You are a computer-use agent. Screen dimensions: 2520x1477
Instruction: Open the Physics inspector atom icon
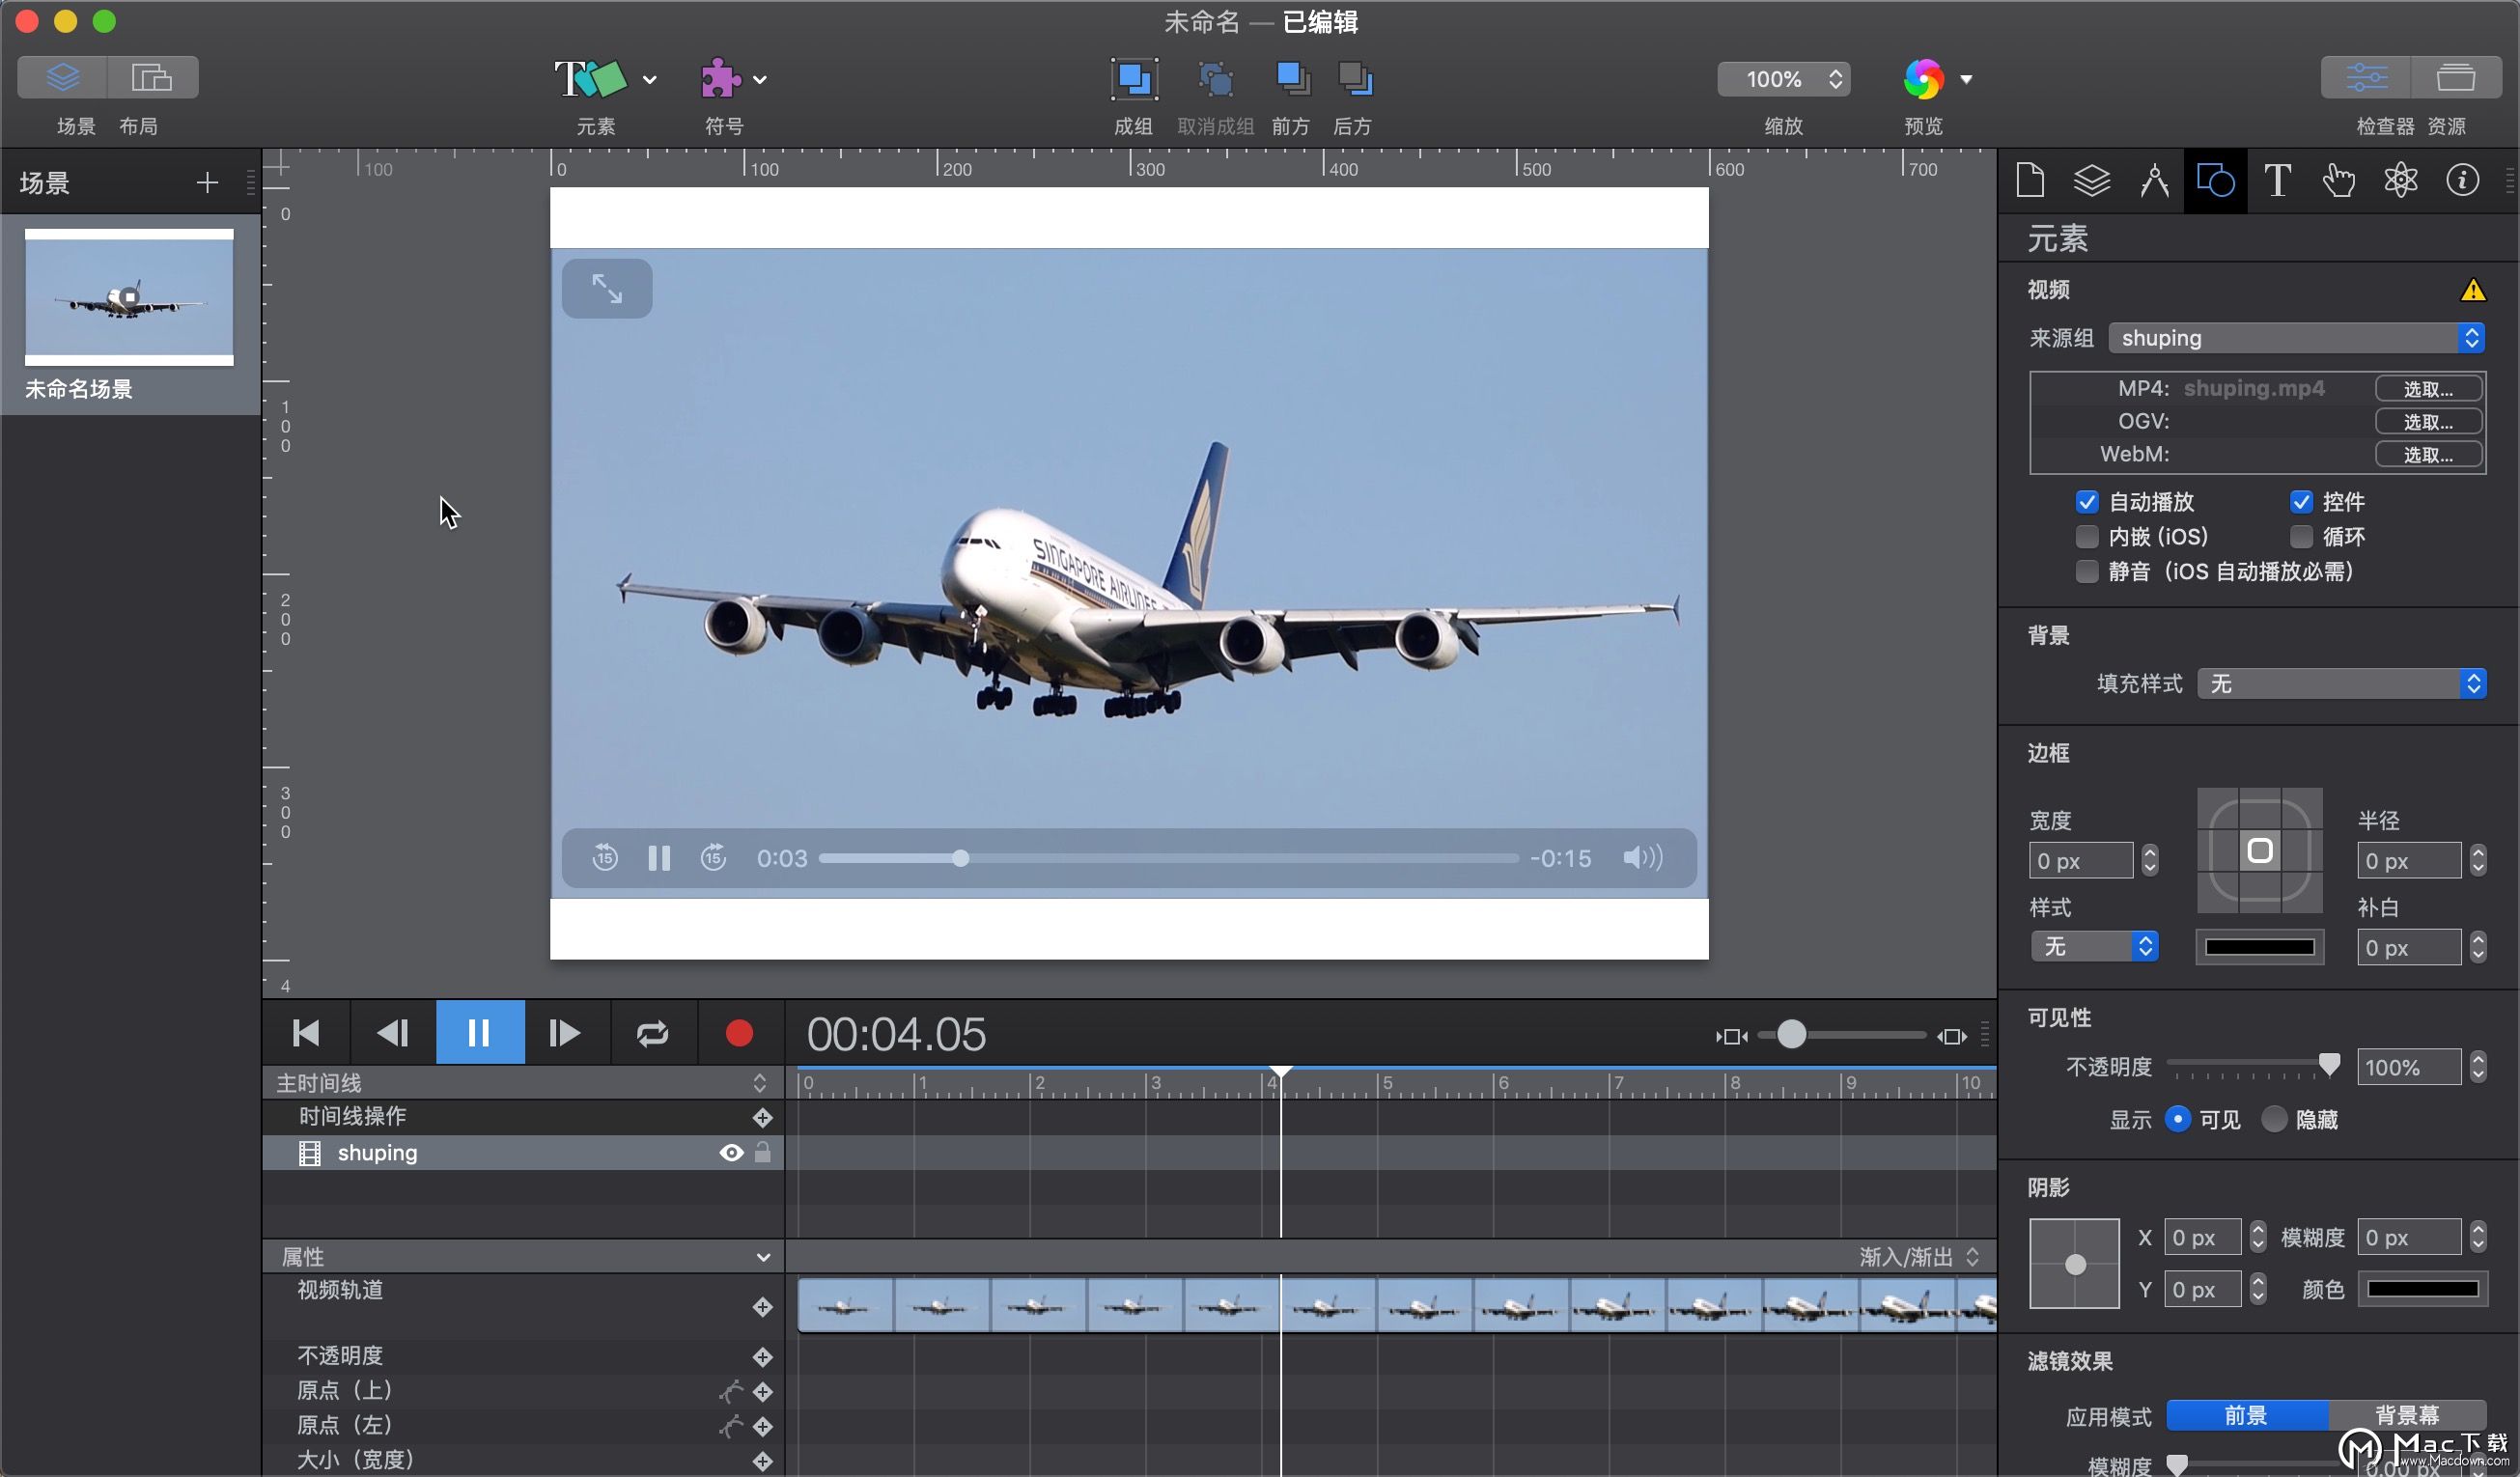(2400, 180)
